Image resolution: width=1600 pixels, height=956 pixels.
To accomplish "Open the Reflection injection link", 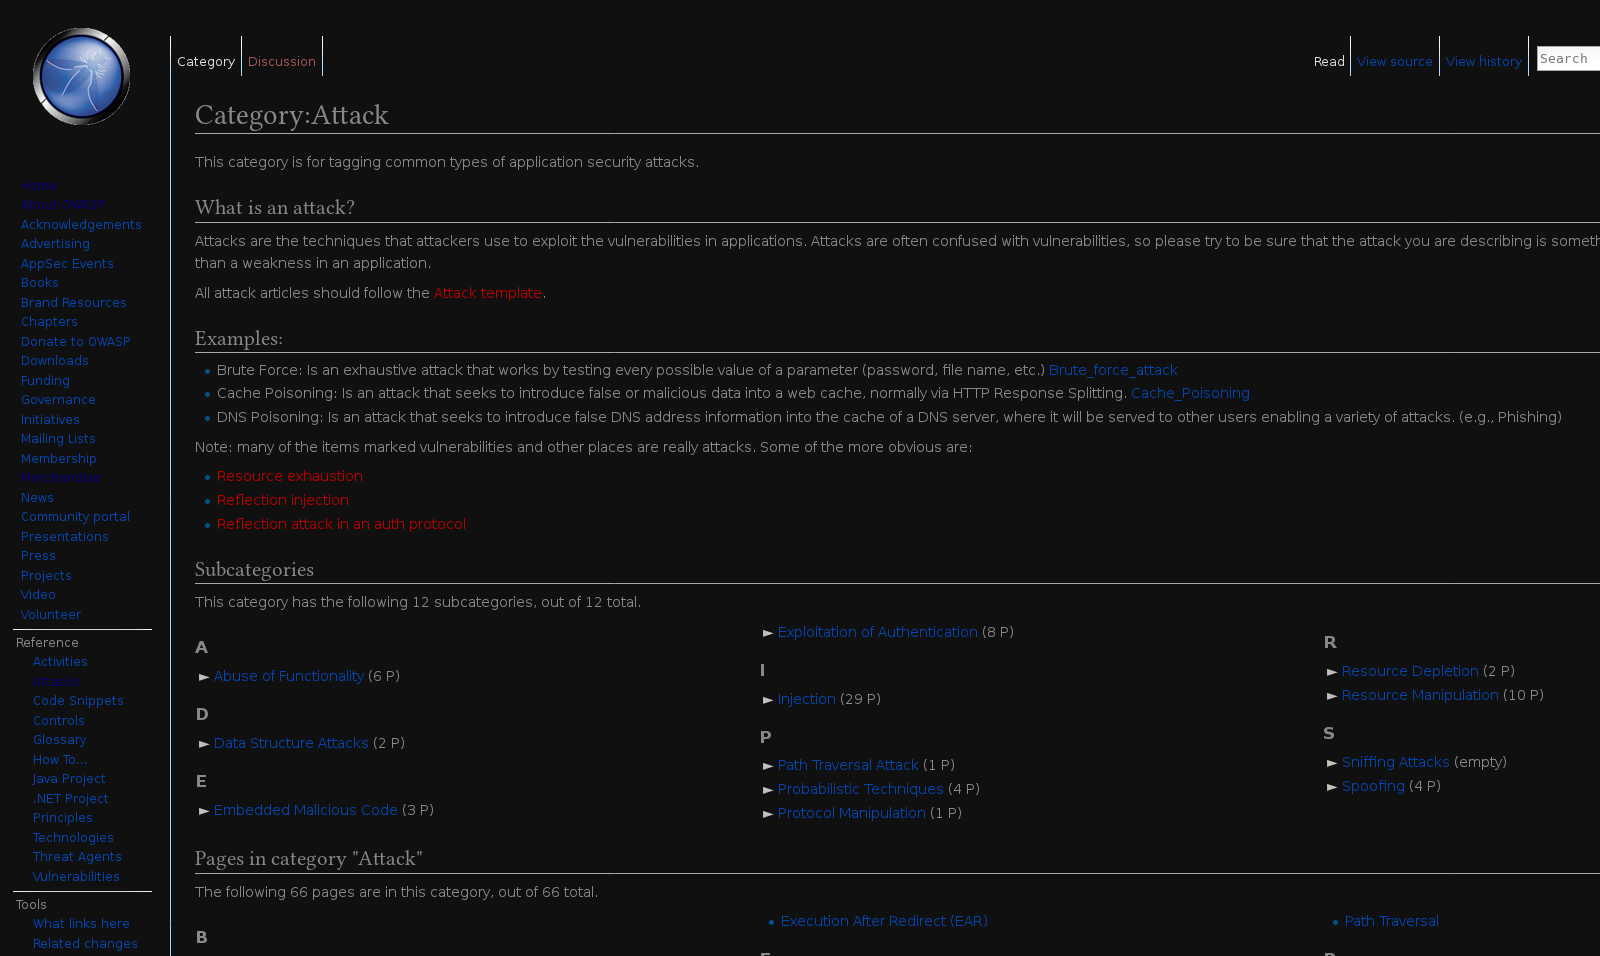I will pos(283,500).
